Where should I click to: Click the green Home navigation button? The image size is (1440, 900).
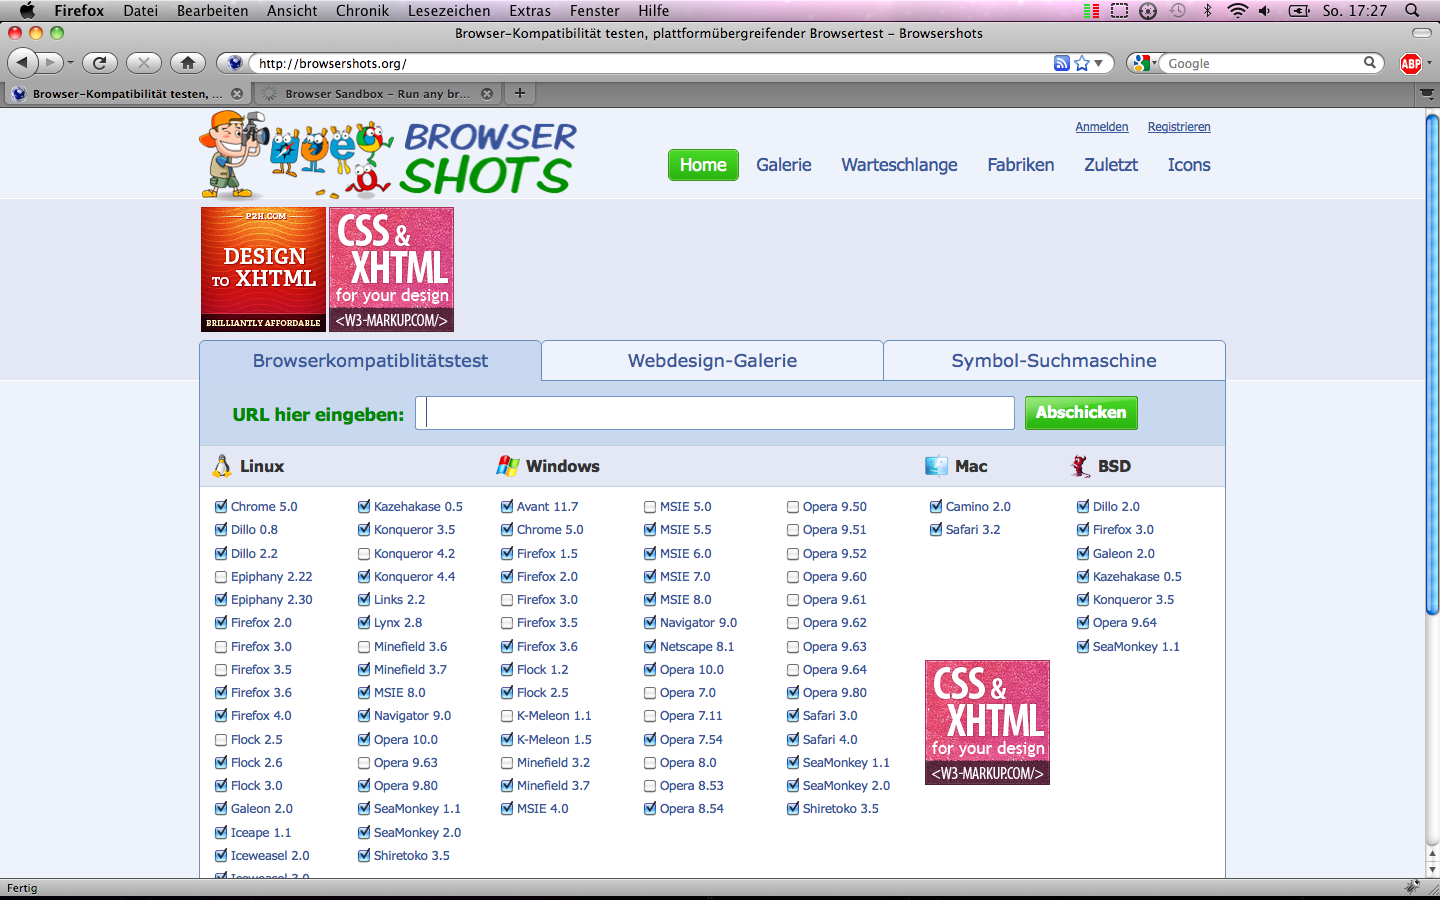(x=703, y=165)
